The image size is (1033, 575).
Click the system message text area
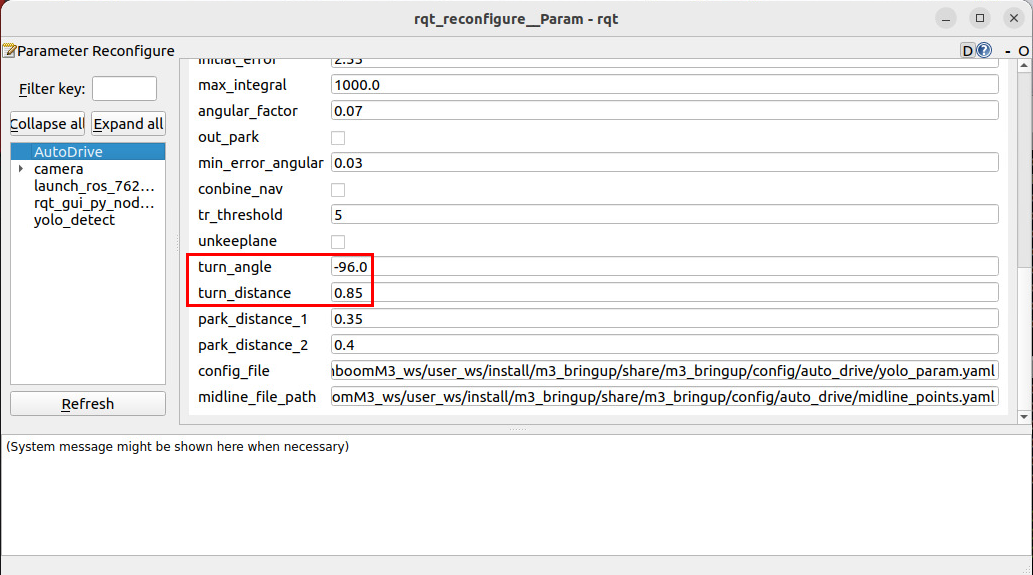pyautogui.click(x=516, y=494)
